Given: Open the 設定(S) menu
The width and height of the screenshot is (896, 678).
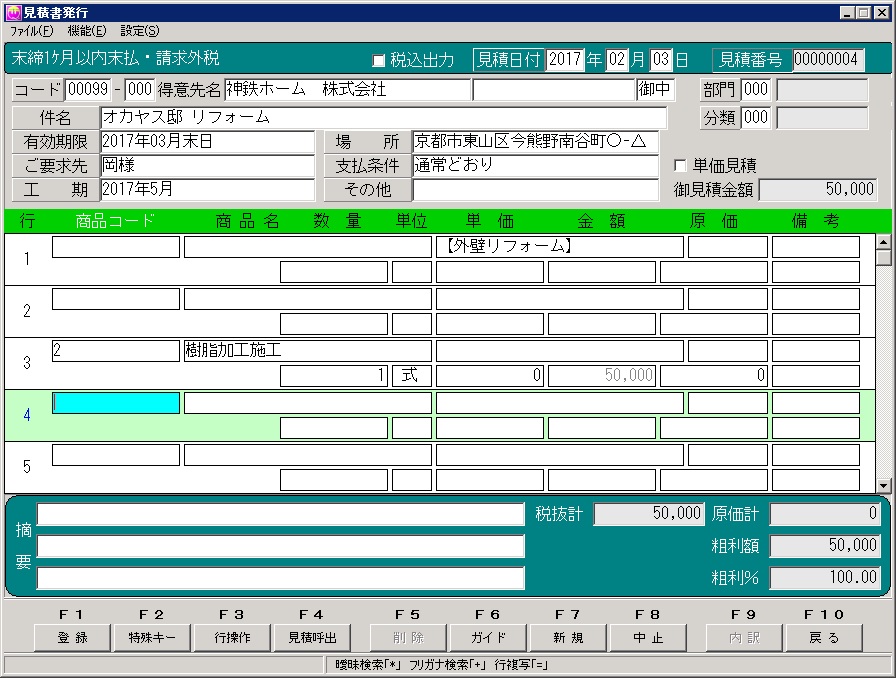Looking at the screenshot, I should [x=139, y=31].
